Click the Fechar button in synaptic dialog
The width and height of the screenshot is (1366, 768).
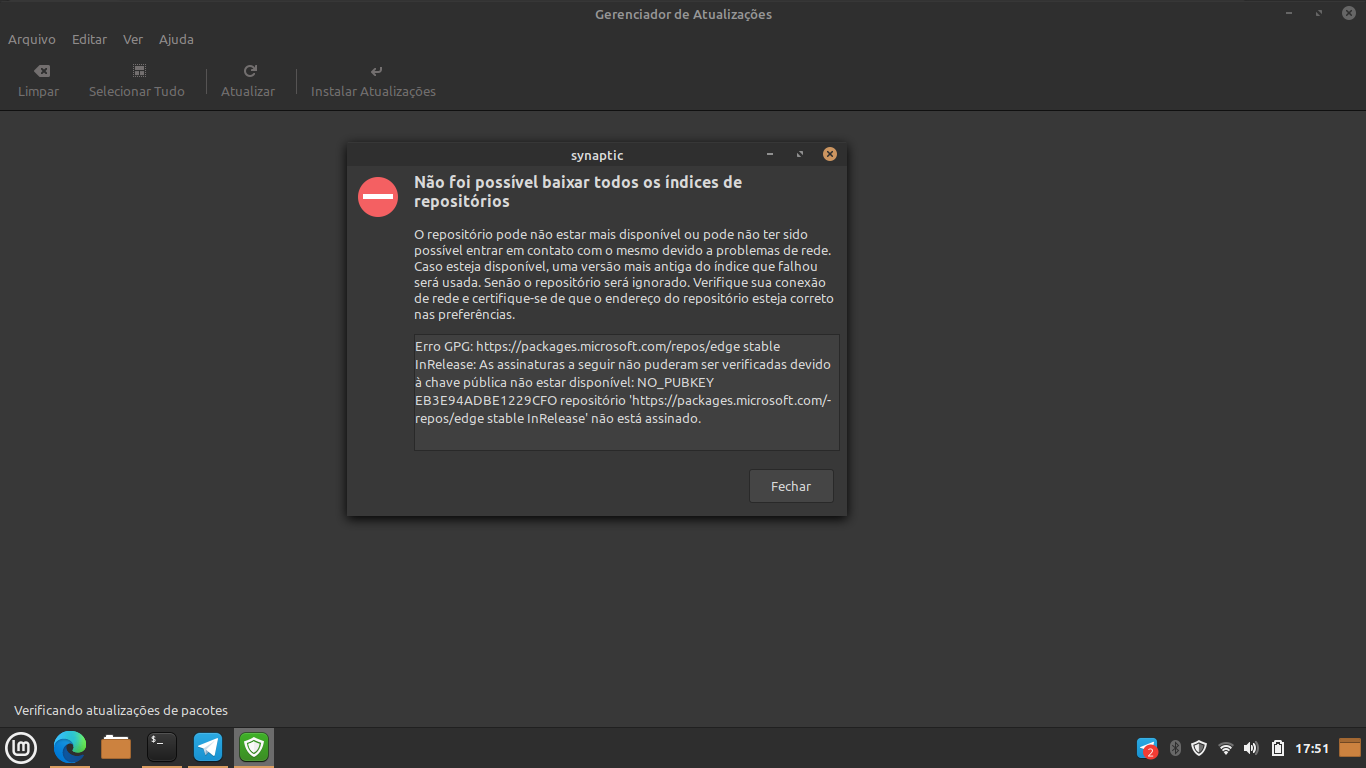791,486
